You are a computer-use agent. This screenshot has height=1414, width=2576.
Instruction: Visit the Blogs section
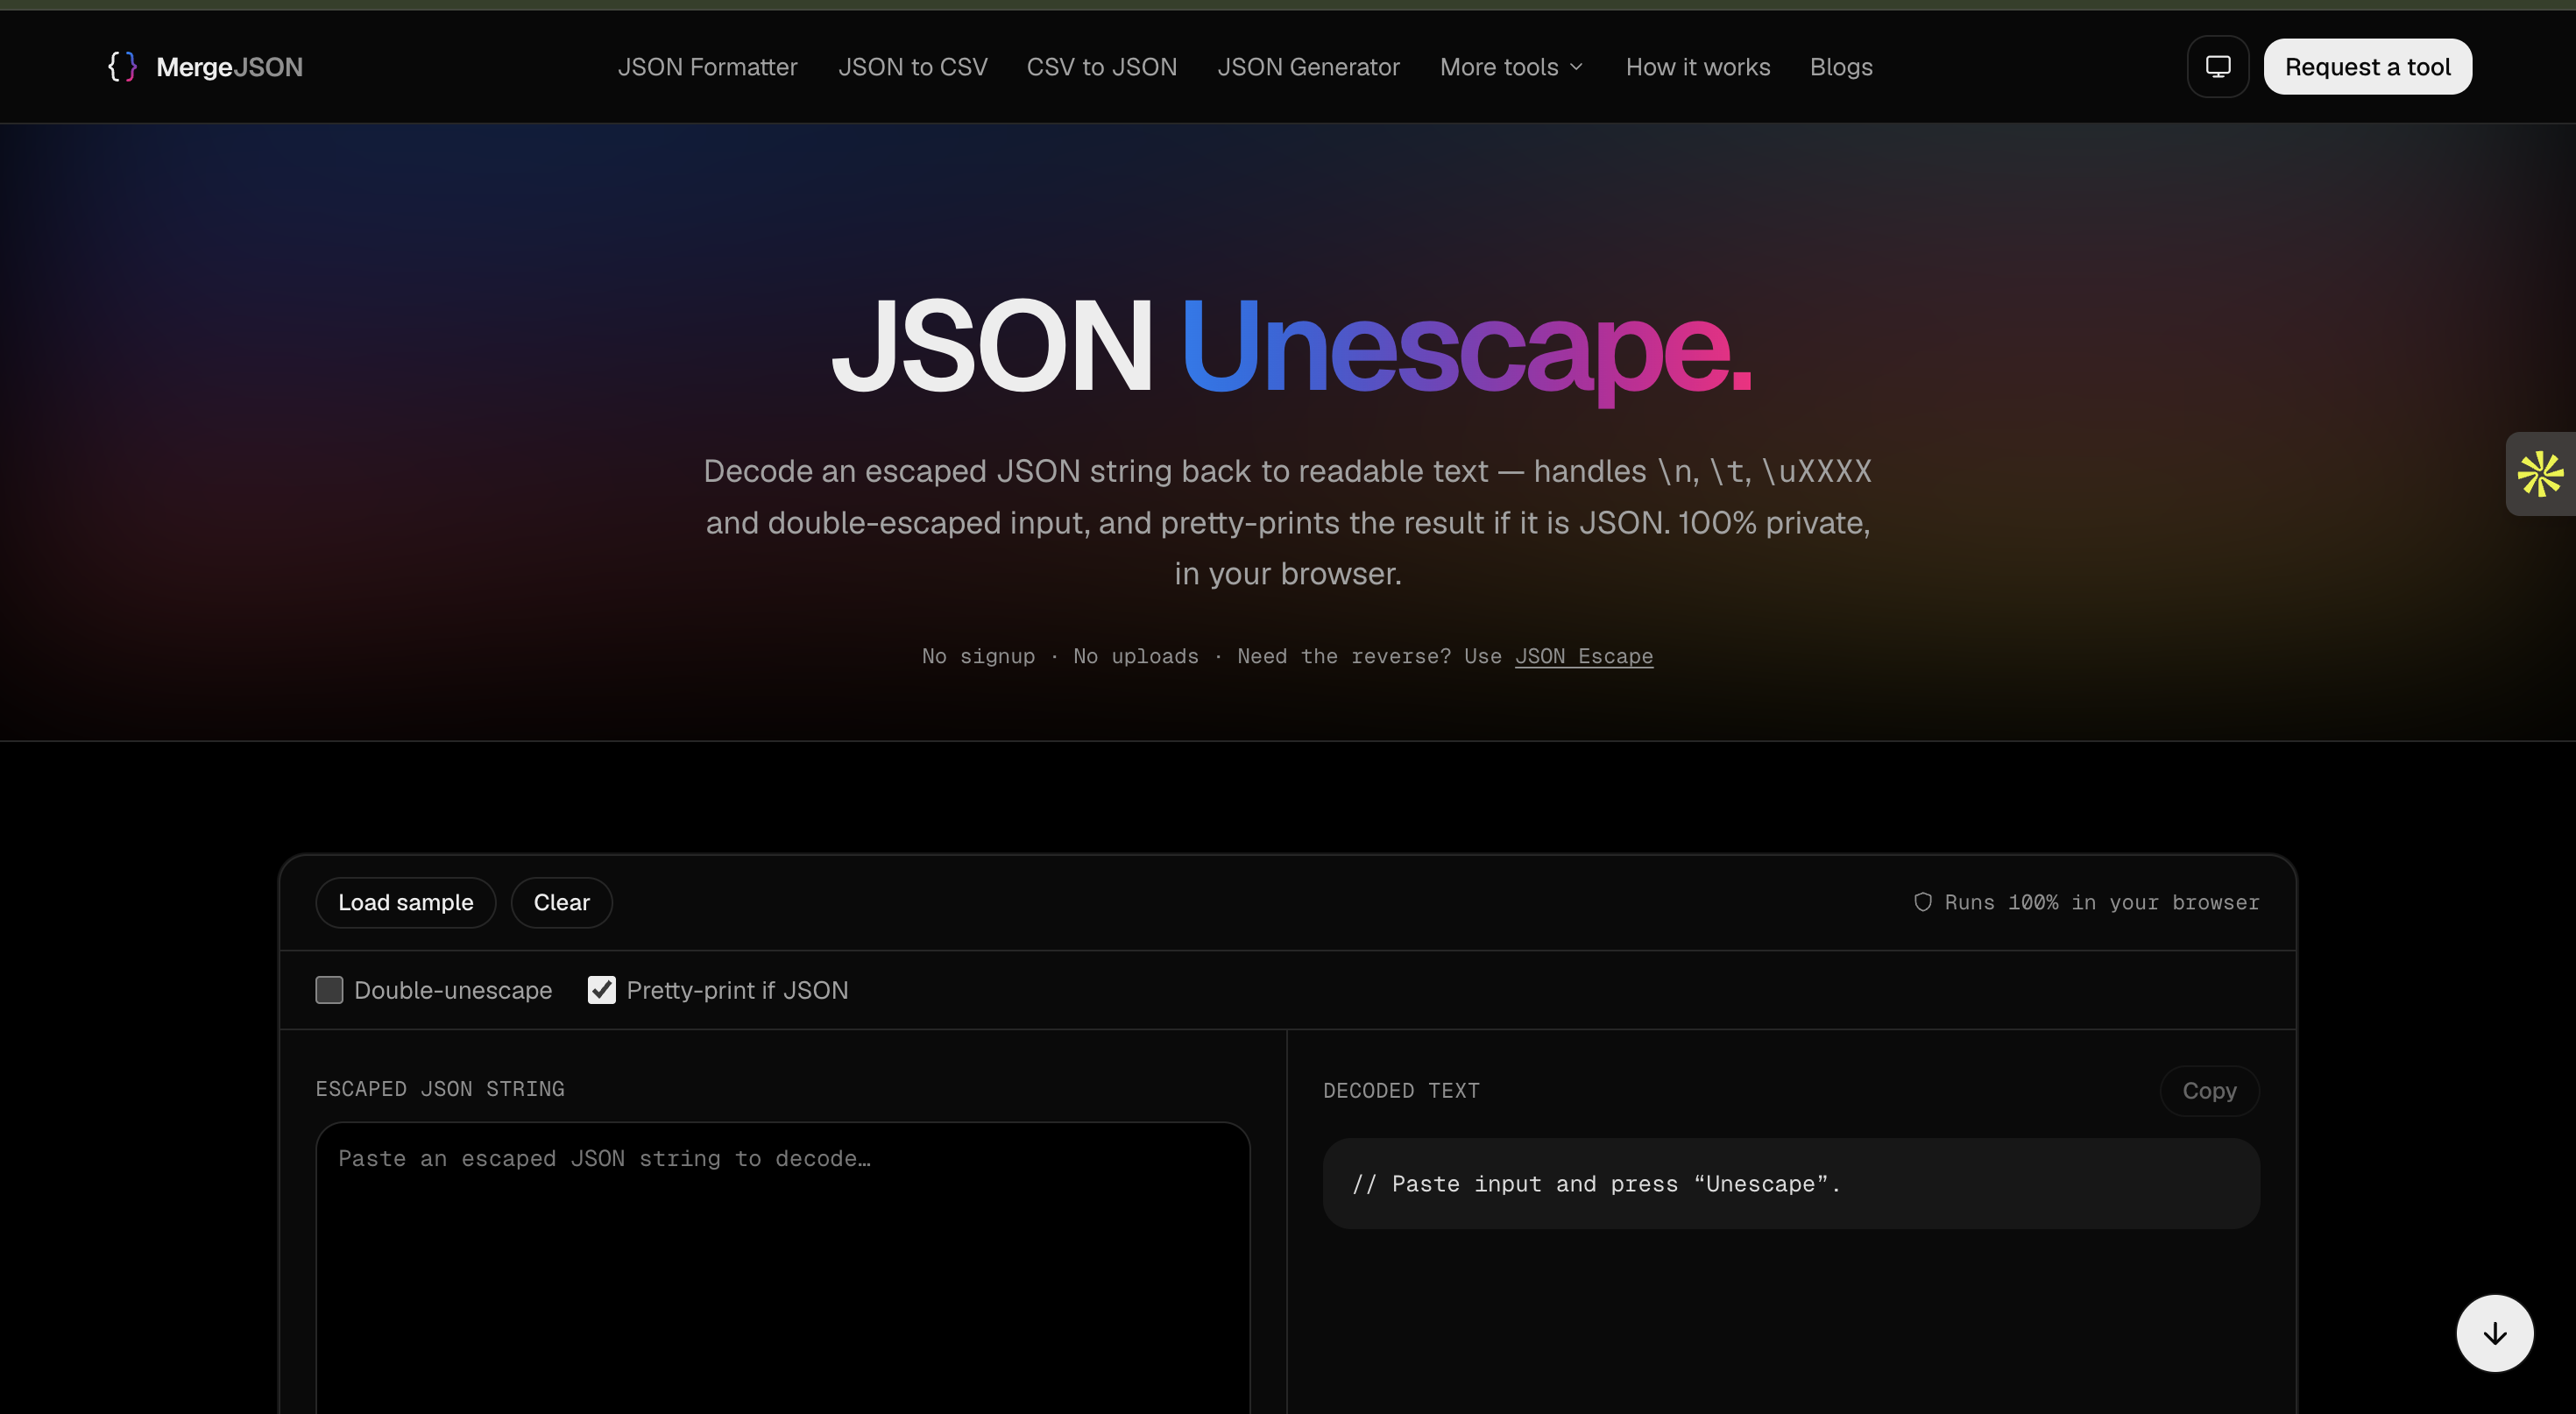[1841, 67]
